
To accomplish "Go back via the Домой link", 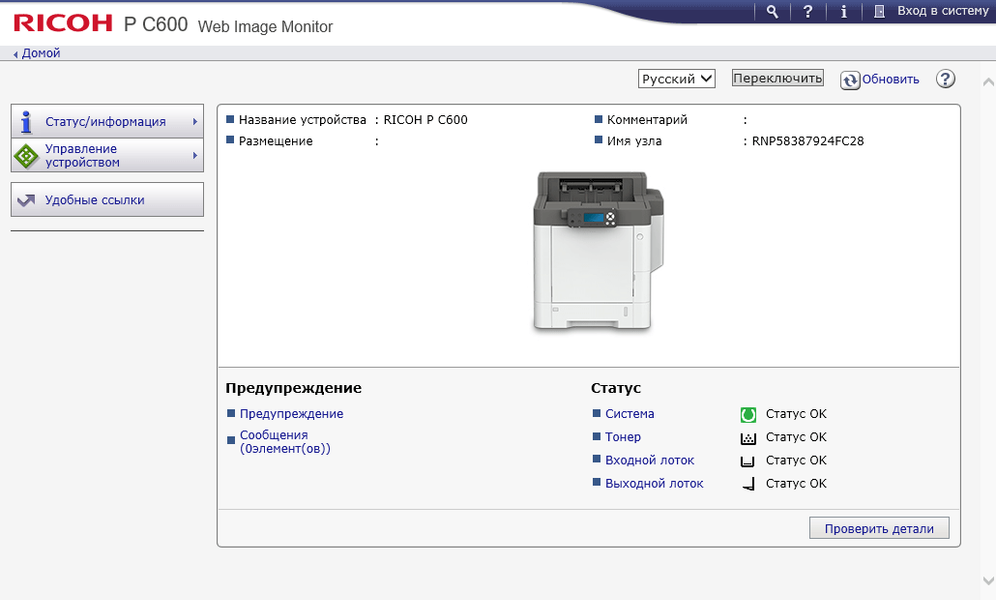I will coord(40,53).
